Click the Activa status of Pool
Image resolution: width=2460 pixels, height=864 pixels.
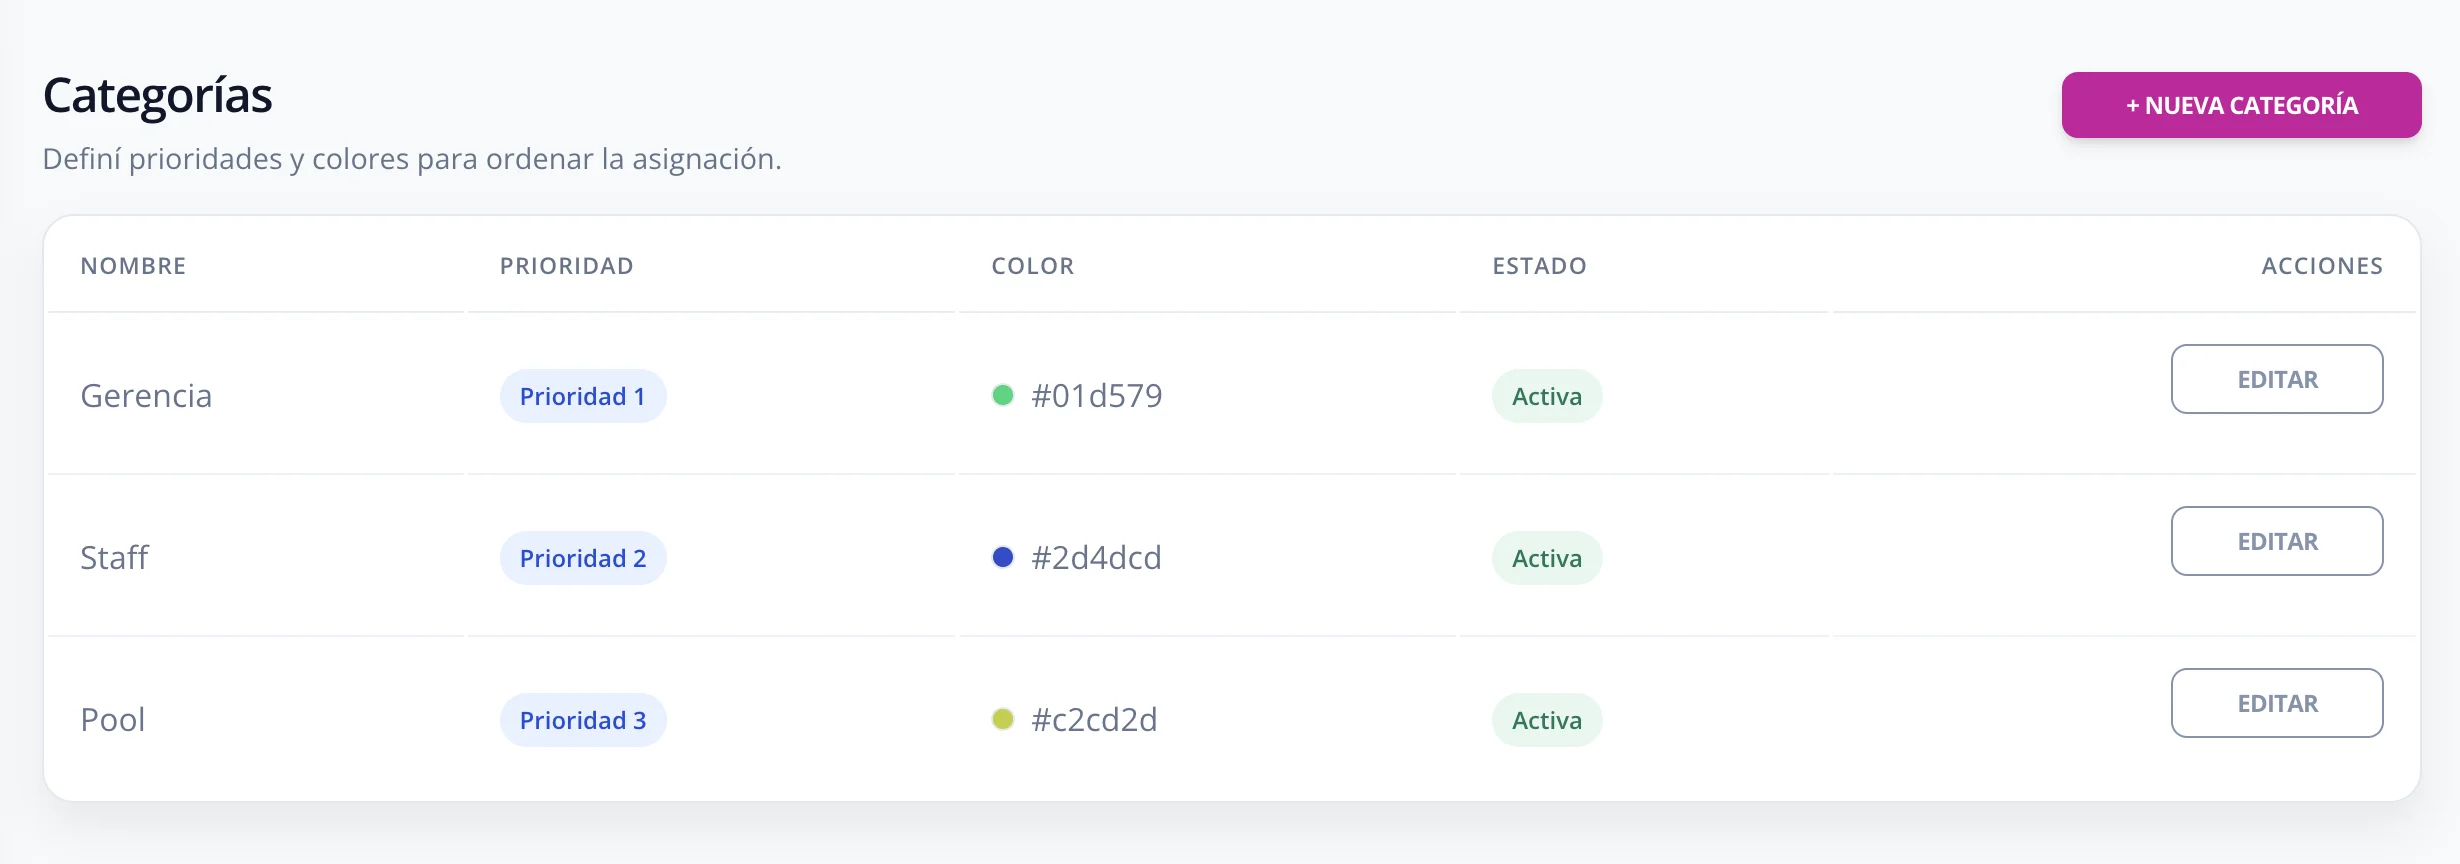[x=1547, y=720]
